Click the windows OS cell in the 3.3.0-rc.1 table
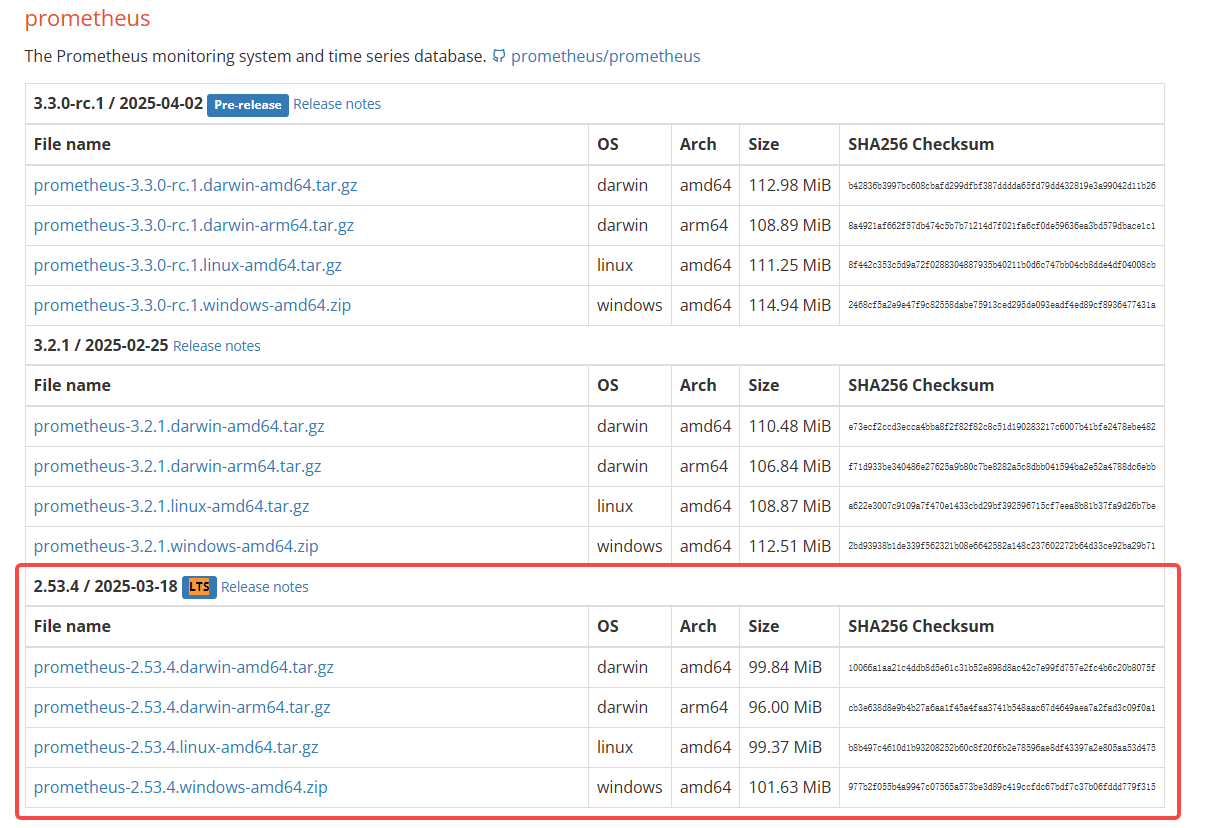Viewport: 1212px width, 828px height. (630, 305)
